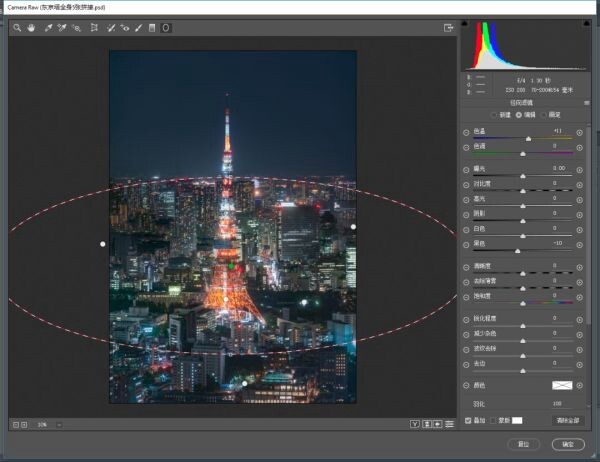Select the Hand tool
The height and width of the screenshot is (462, 600).
pyautogui.click(x=31, y=28)
